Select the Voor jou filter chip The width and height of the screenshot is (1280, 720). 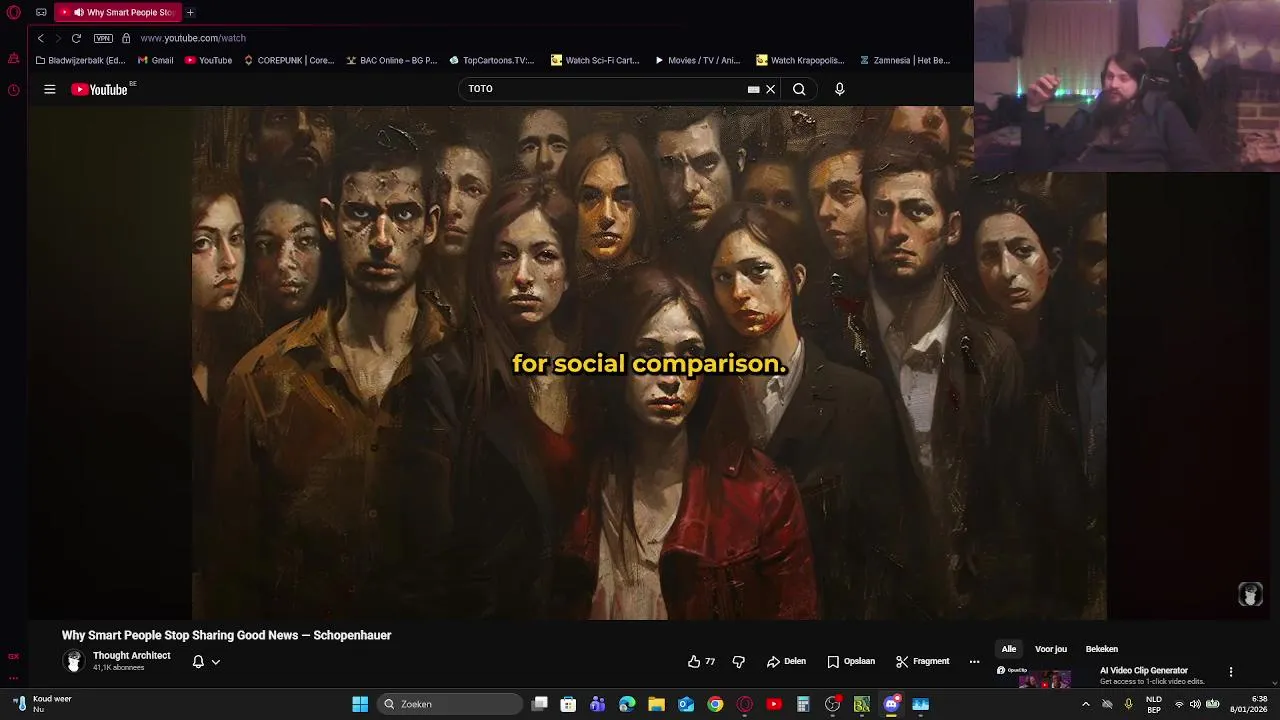pos(1051,649)
